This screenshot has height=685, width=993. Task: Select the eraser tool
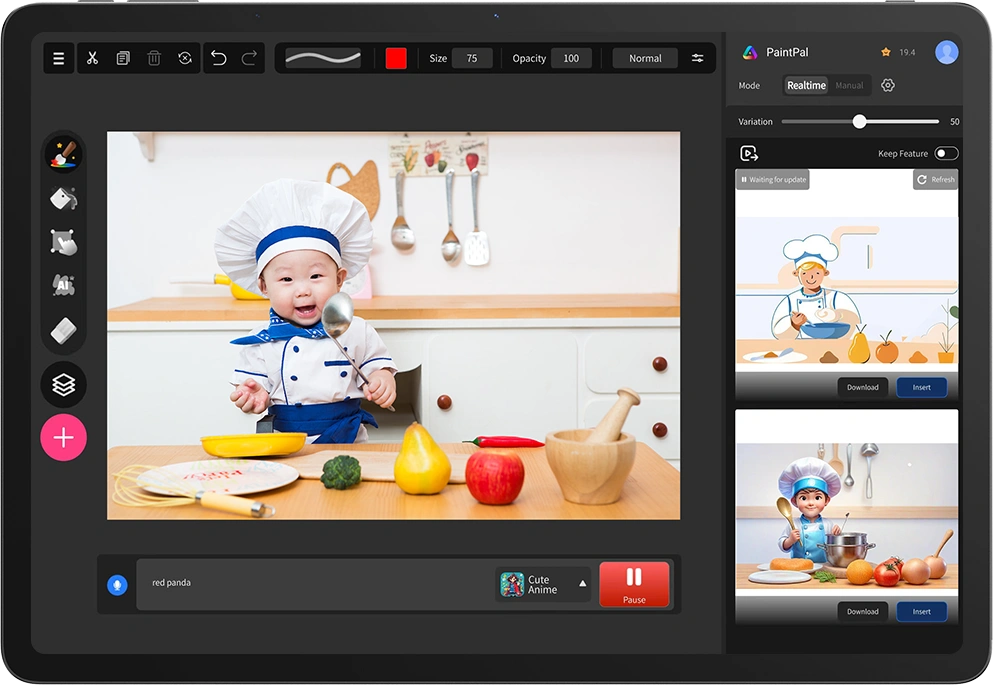click(x=63, y=330)
